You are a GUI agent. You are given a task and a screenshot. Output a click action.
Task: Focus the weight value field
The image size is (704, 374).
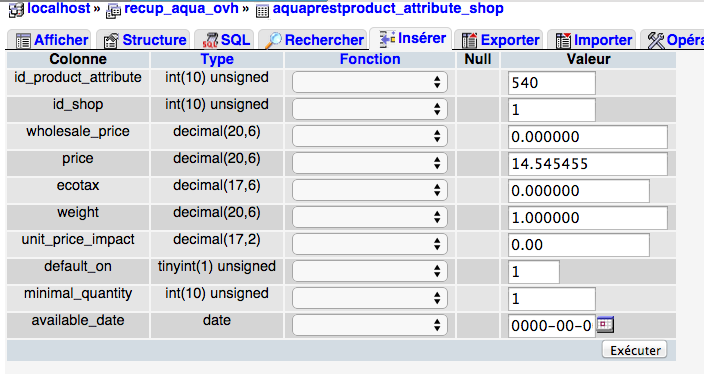click(588, 218)
